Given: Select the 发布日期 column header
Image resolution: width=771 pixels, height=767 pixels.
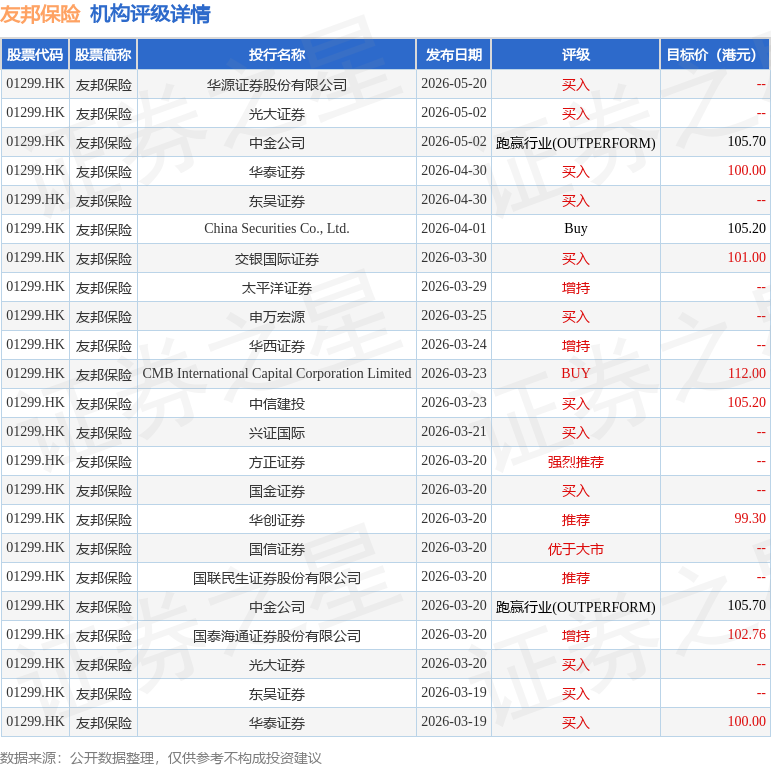Looking at the screenshot, I should 454,55.
